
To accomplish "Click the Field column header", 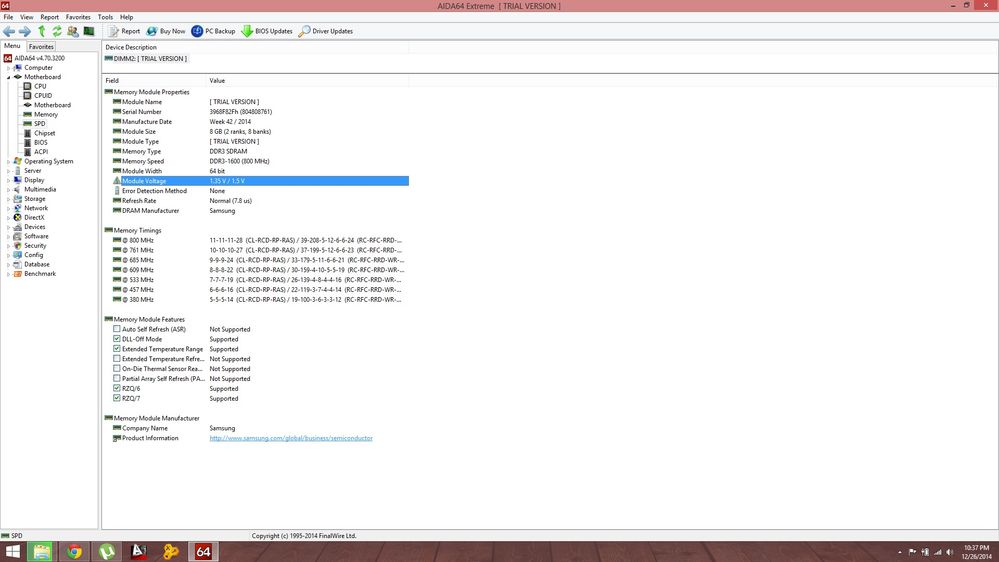I will point(155,80).
